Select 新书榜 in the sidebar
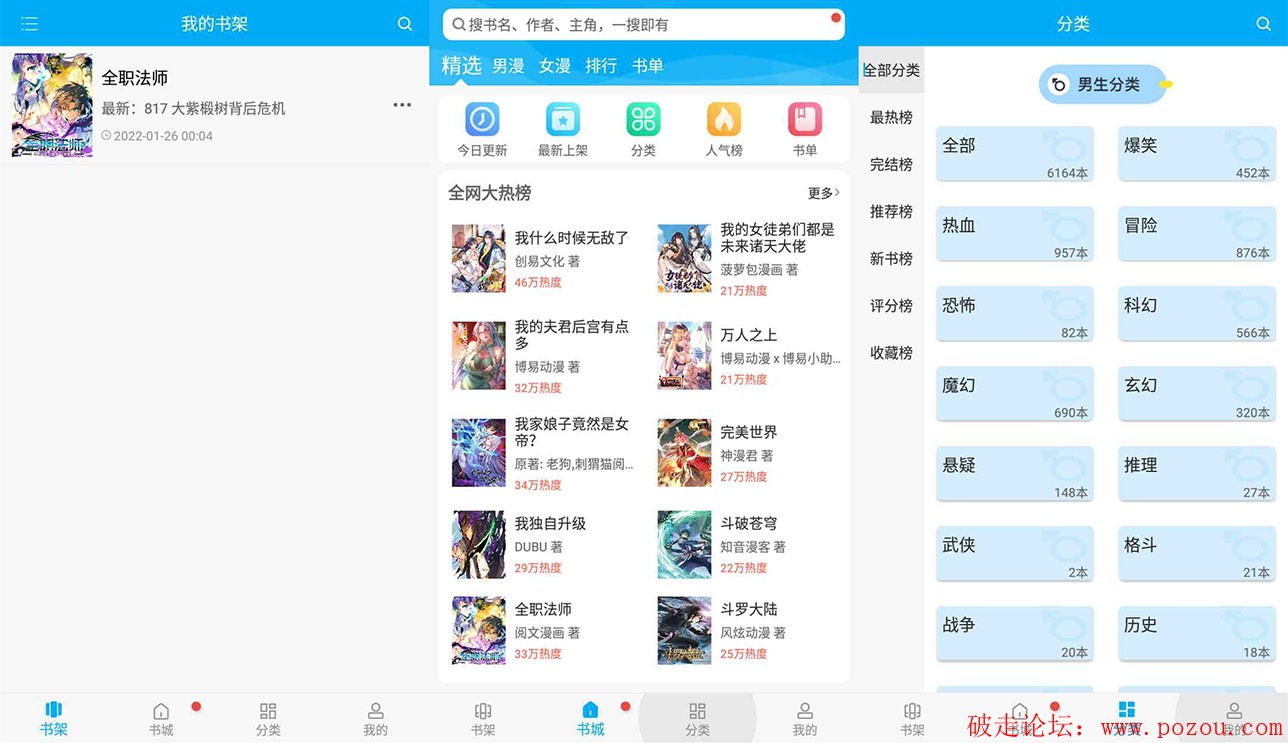1288x743 pixels. pyautogui.click(x=891, y=258)
